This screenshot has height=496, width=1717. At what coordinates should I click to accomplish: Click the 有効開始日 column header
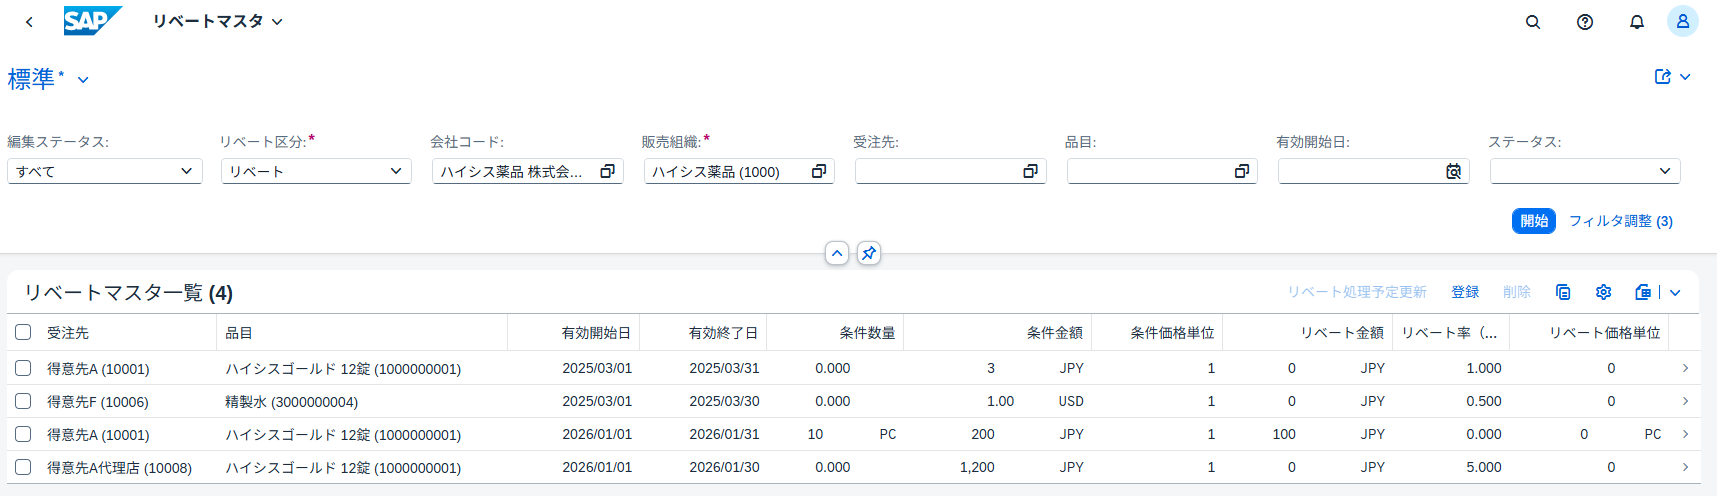click(574, 332)
